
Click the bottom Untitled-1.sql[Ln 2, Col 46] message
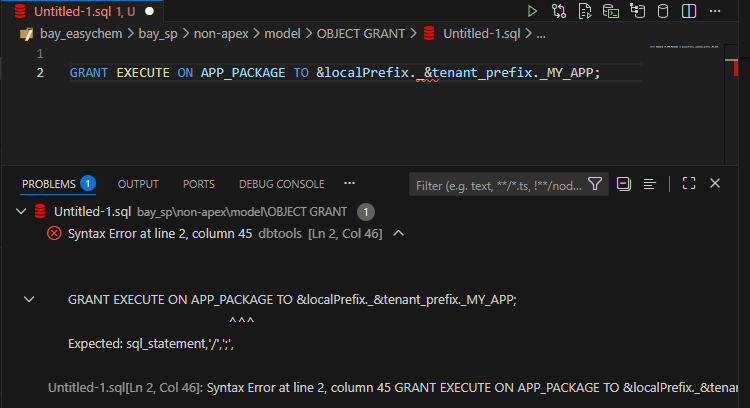(392, 387)
